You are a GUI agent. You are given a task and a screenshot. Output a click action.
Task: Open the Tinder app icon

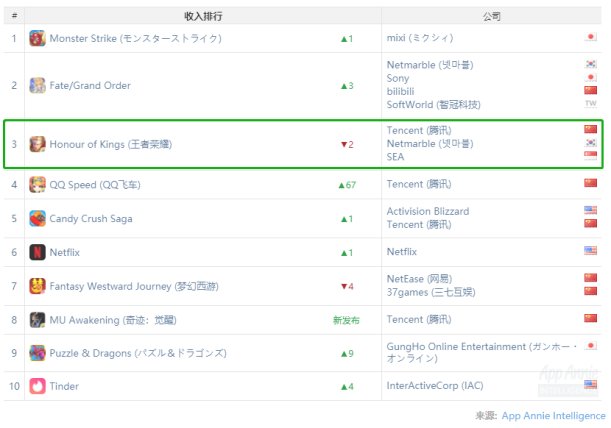point(37,386)
